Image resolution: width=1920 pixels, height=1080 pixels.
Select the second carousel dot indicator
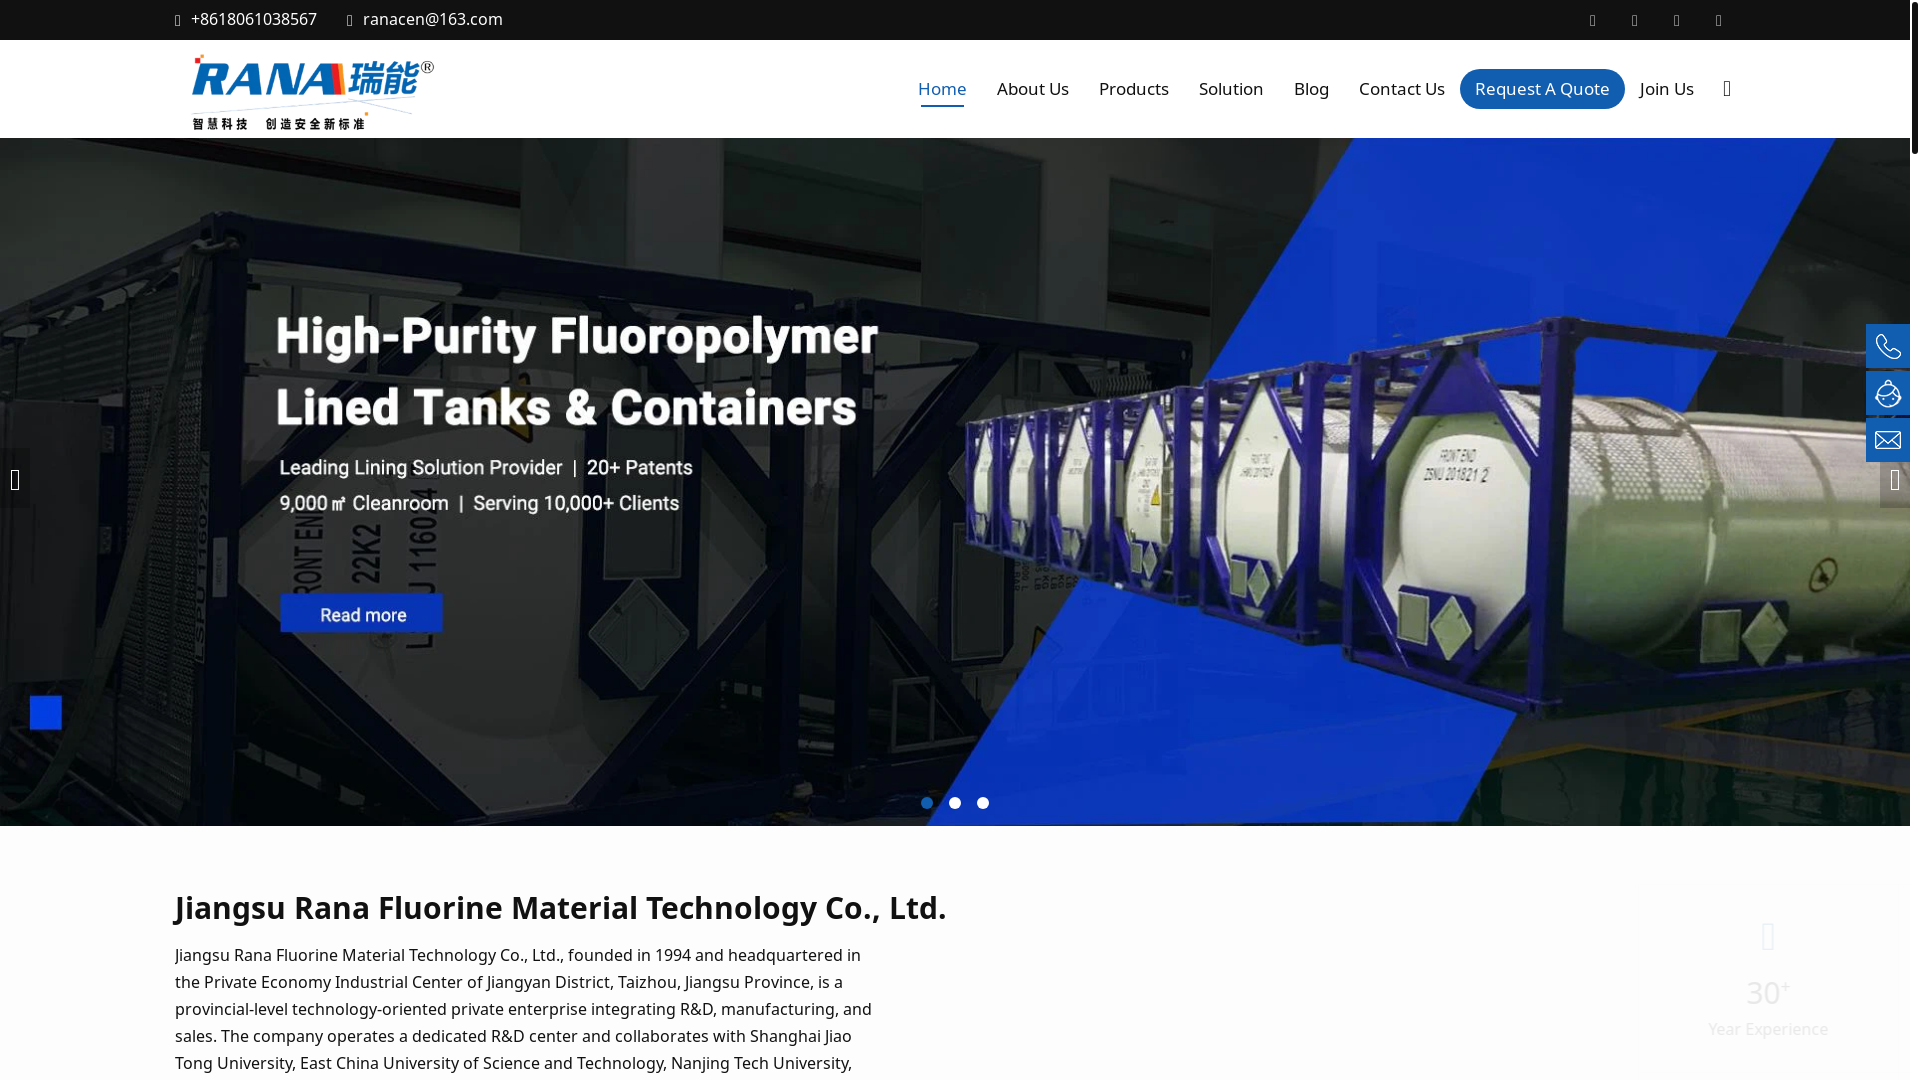(x=955, y=803)
